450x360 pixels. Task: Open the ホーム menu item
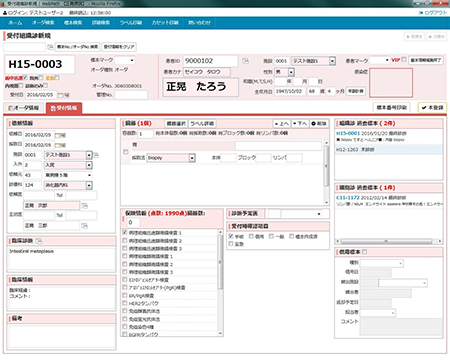click(15, 23)
